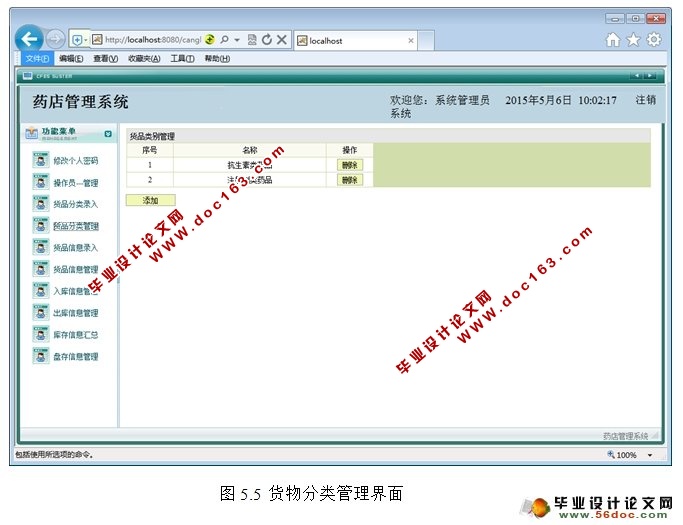The height and width of the screenshot is (525, 683).
Task: Click the 名称 column header
Action: pos(250,150)
